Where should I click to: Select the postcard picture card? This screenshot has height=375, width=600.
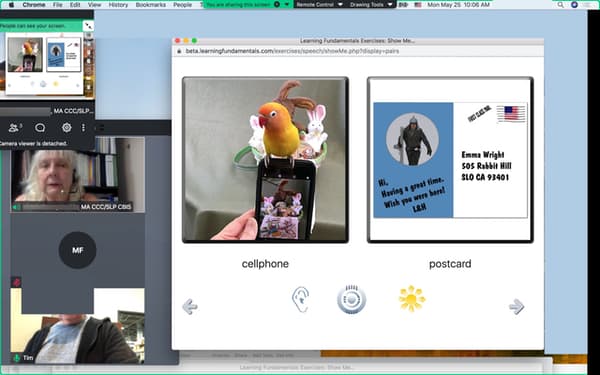click(x=450, y=160)
